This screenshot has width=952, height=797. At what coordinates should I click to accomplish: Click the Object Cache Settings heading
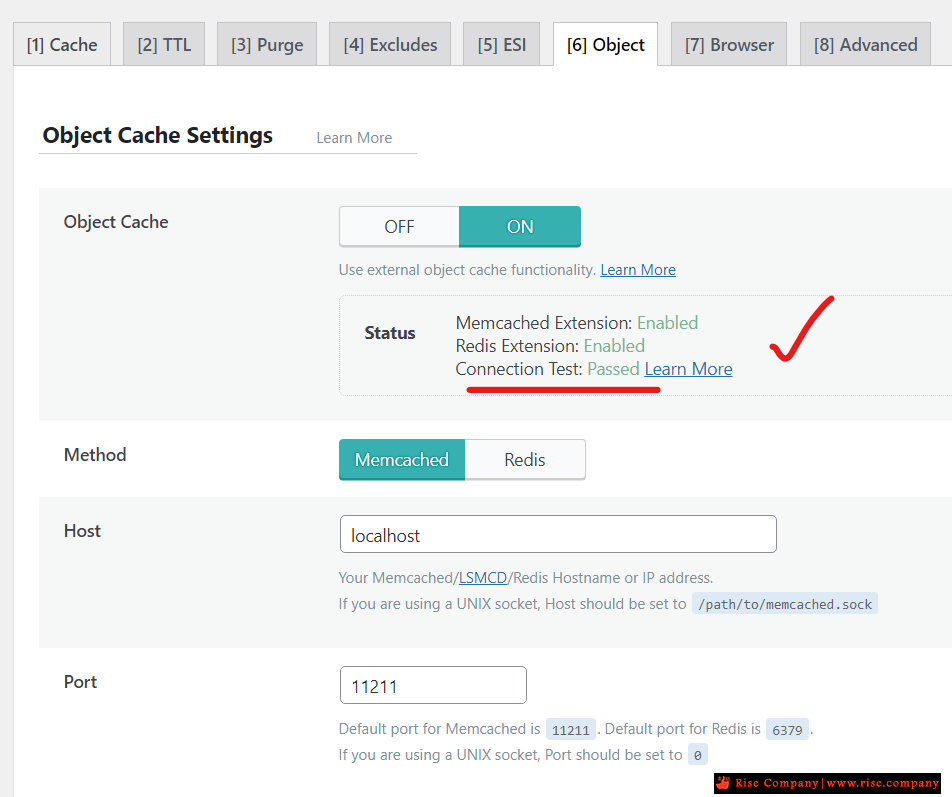tap(158, 135)
